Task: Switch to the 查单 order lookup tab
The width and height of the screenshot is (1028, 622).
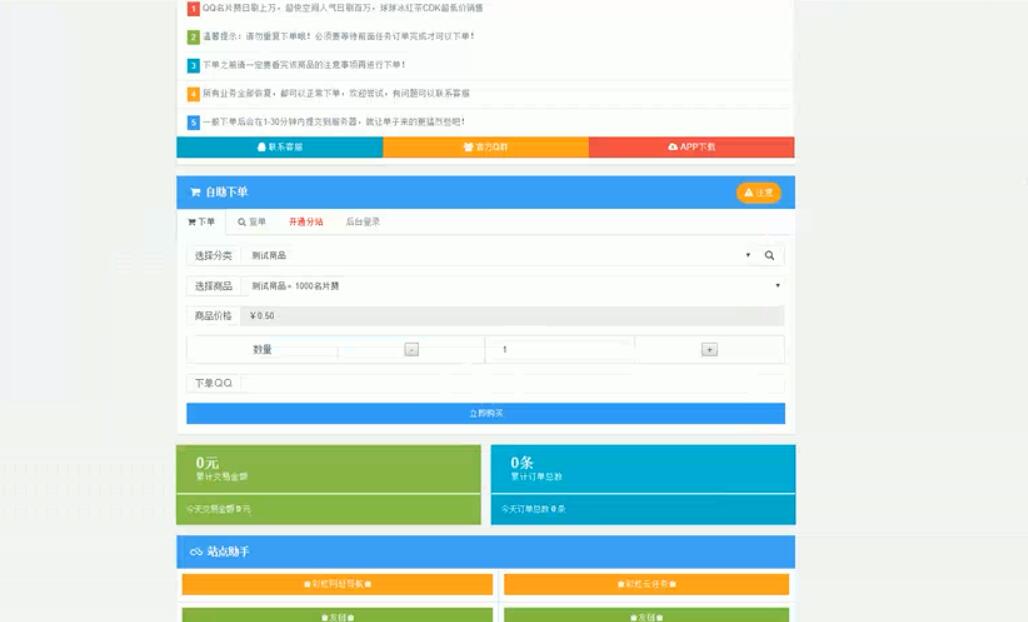Action: click(x=252, y=222)
